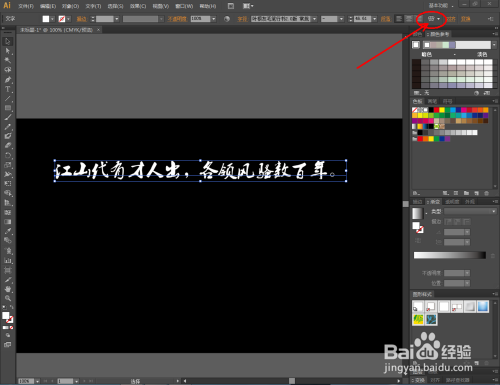Select the Scale tool
This screenshot has width=500, height=385.
8,165
